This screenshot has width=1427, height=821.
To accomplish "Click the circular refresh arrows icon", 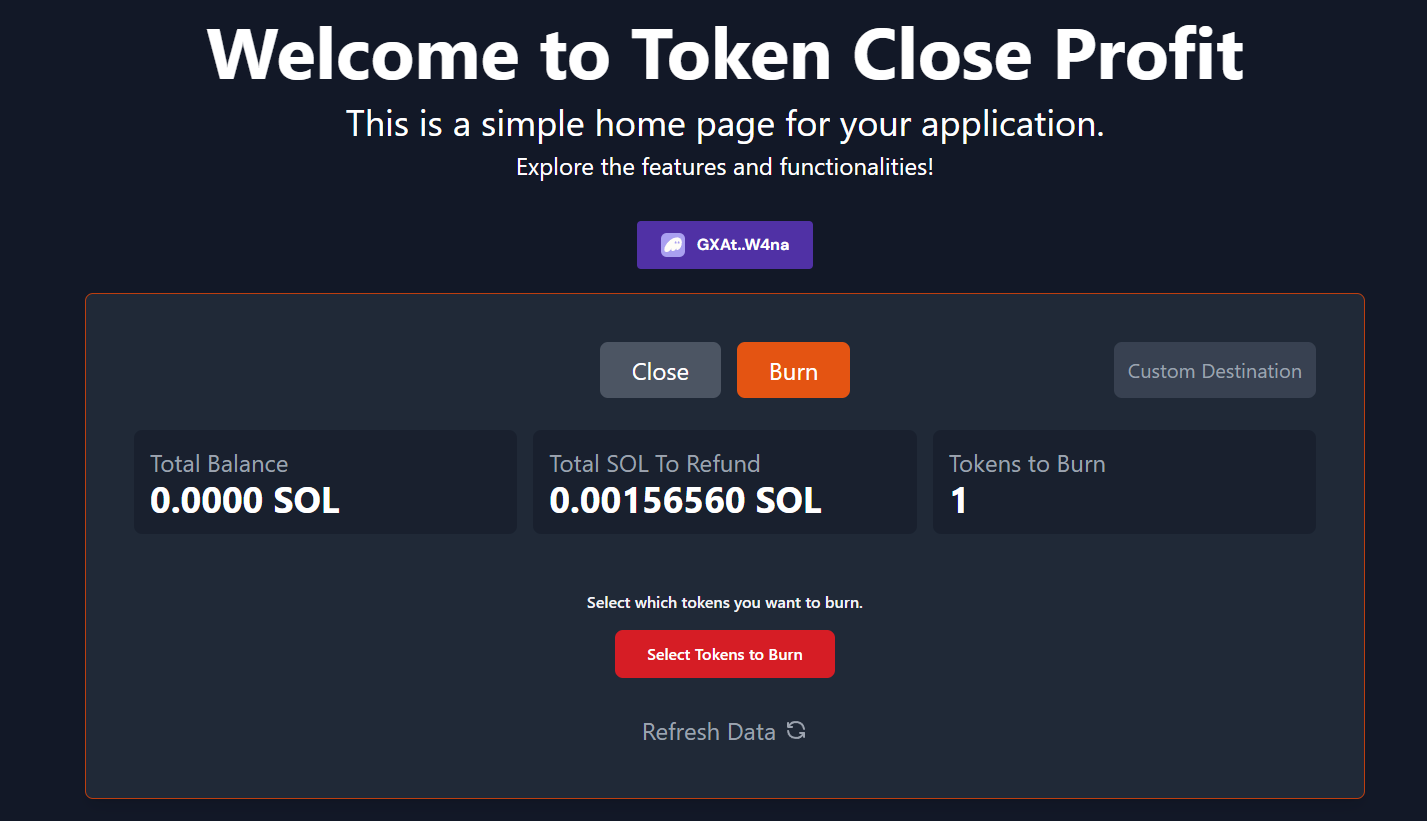I will [x=796, y=731].
